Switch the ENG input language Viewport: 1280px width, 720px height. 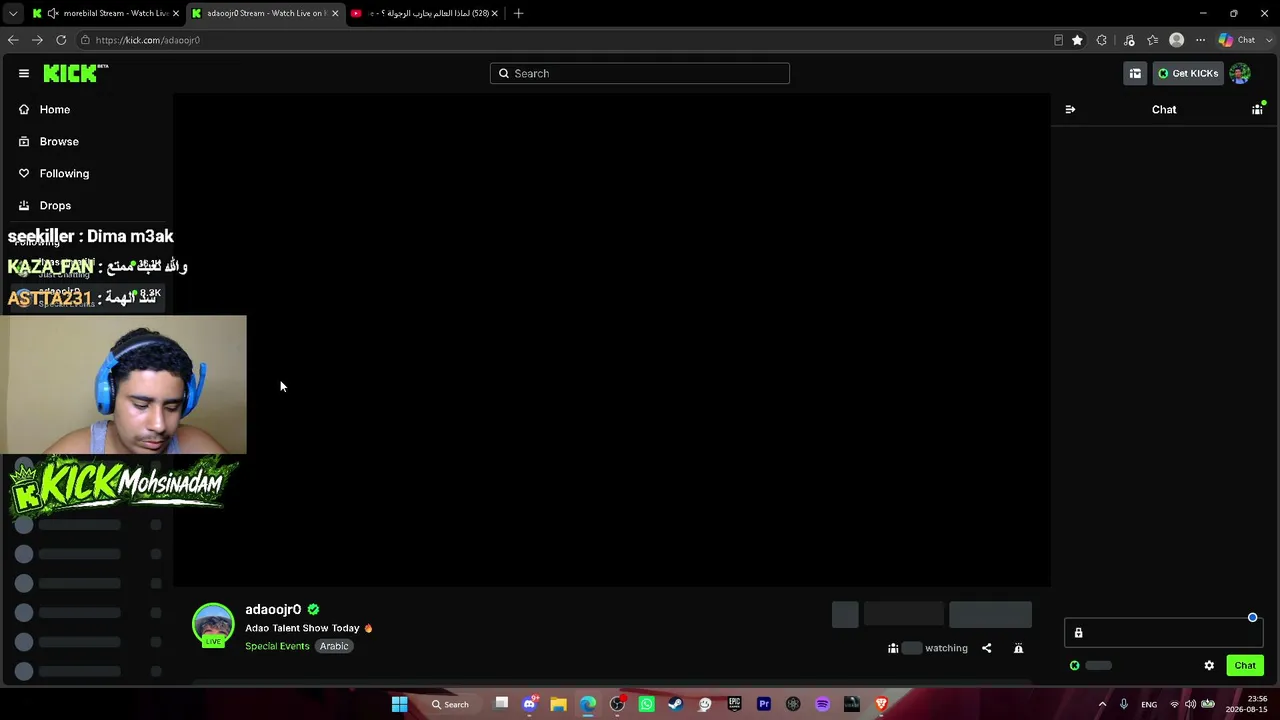tap(1149, 704)
